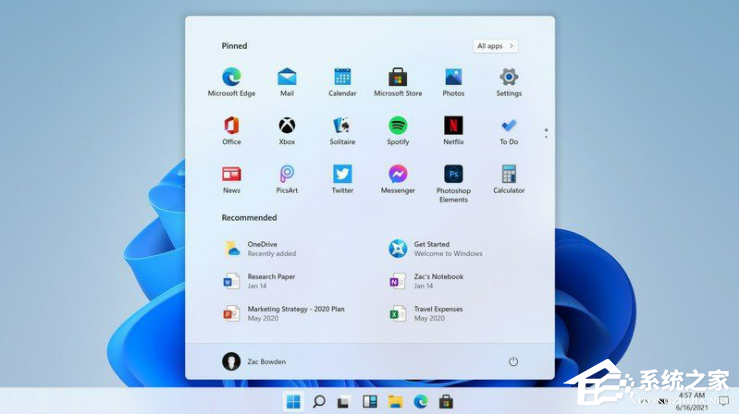Open the News app
The height and width of the screenshot is (414, 739).
click(231, 179)
